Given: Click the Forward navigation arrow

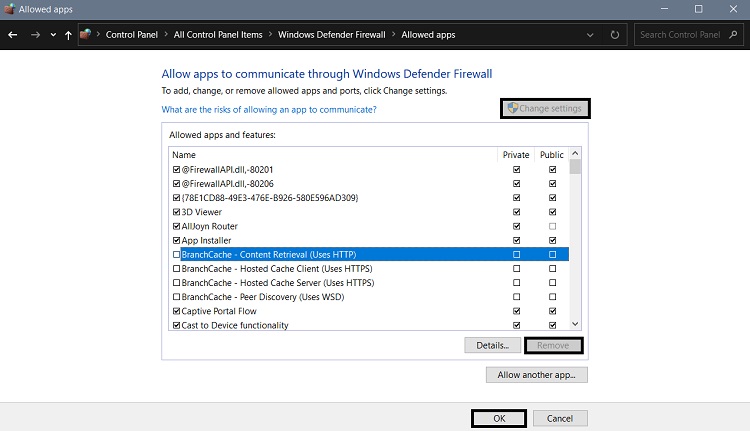Looking at the screenshot, I should (35, 35).
